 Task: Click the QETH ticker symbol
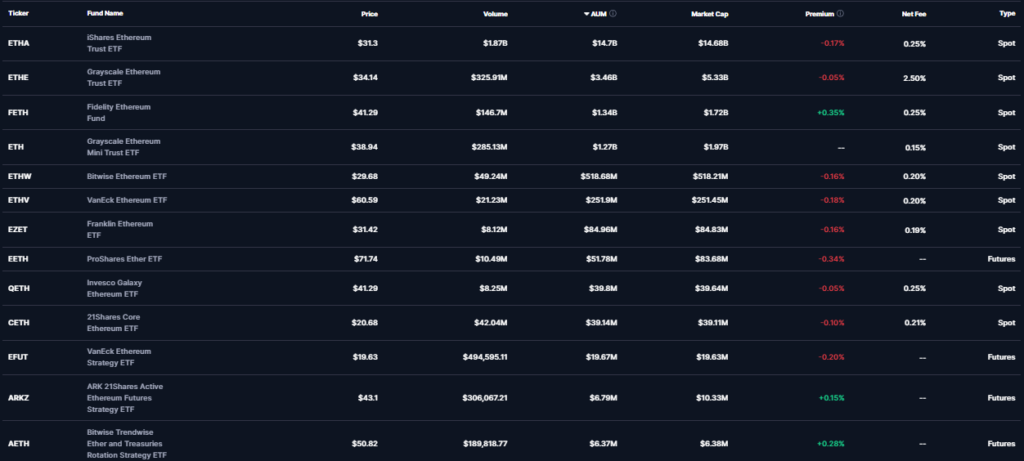tap(19, 289)
